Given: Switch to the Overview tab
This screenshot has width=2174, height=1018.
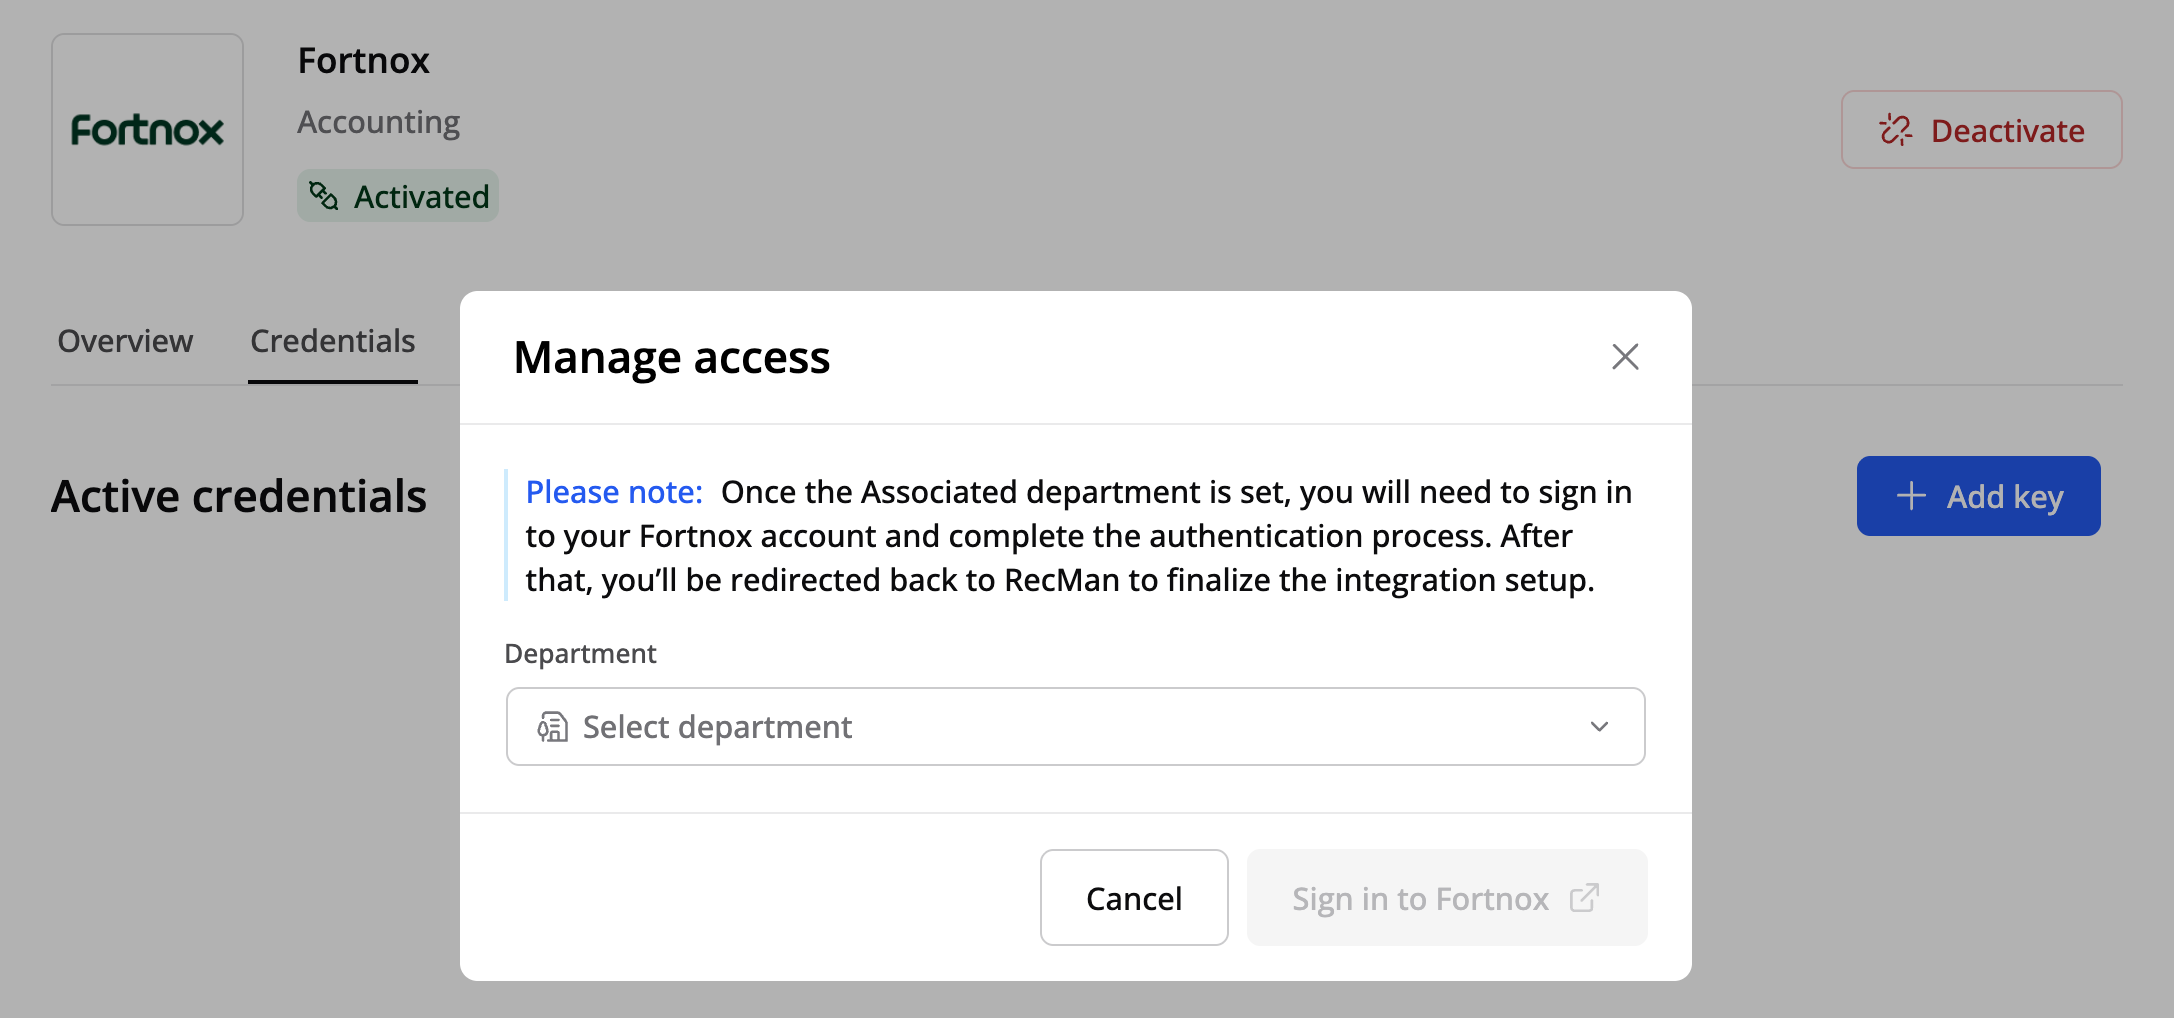Looking at the screenshot, I should point(125,341).
